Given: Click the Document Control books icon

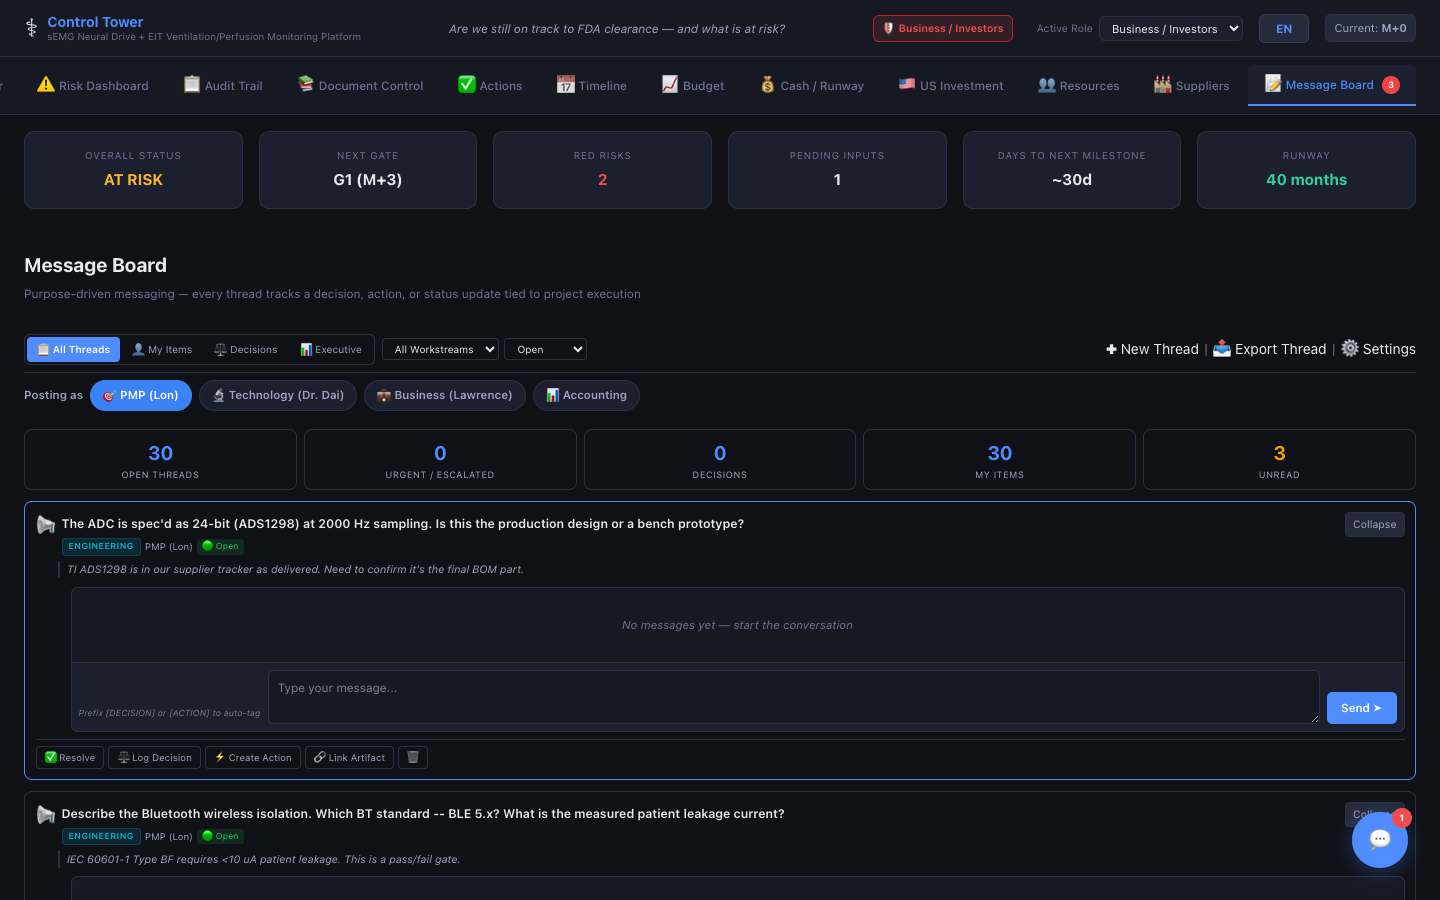Looking at the screenshot, I should tap(305, 84).
